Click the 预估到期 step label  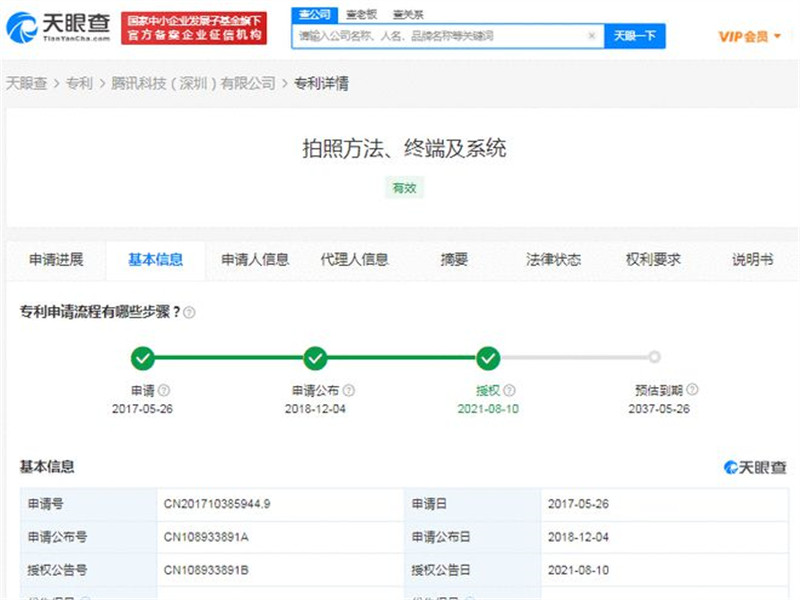pyautogui.click(x=659, y=390)
